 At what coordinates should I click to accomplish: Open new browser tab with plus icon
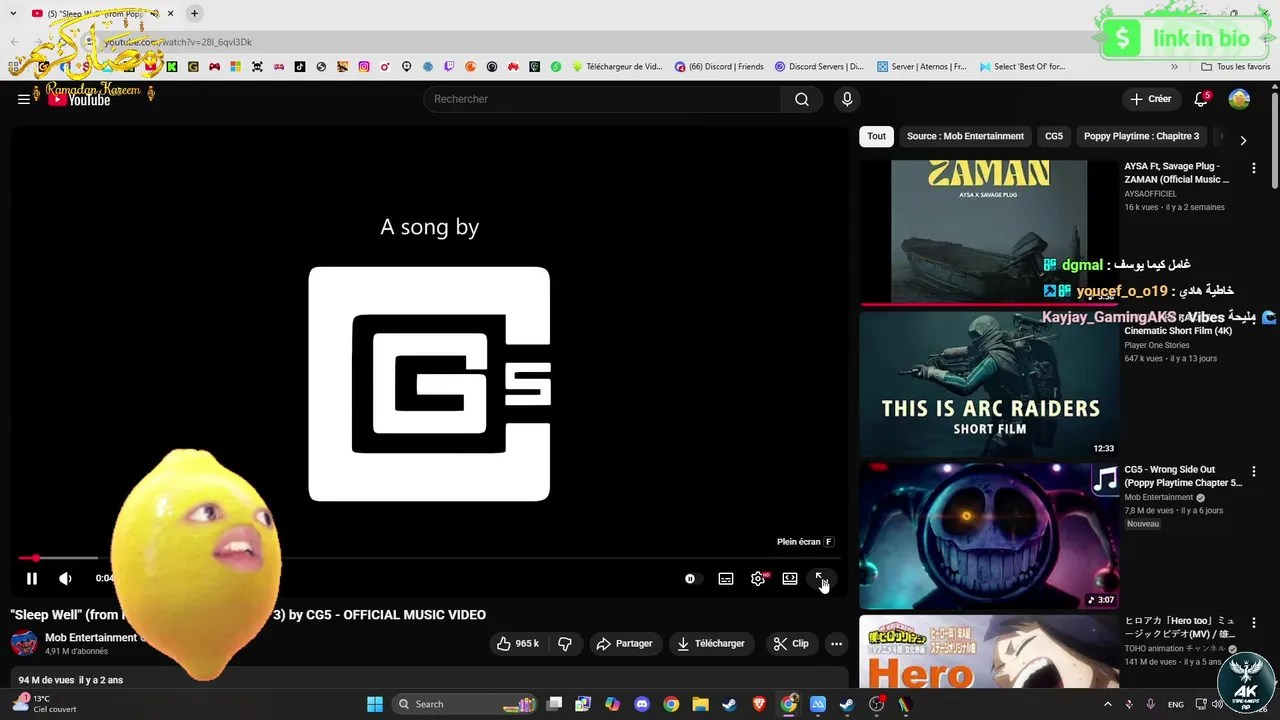pyautogui.click(x=194, y=13)
